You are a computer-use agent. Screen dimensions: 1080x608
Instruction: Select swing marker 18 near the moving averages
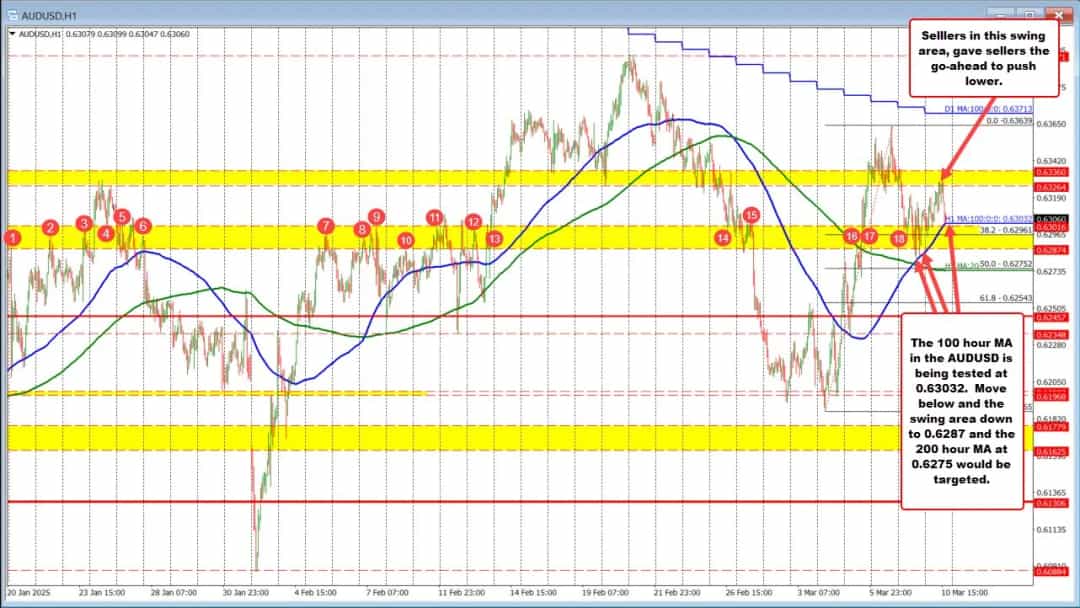pyautogui.click(x=898, y=239)
